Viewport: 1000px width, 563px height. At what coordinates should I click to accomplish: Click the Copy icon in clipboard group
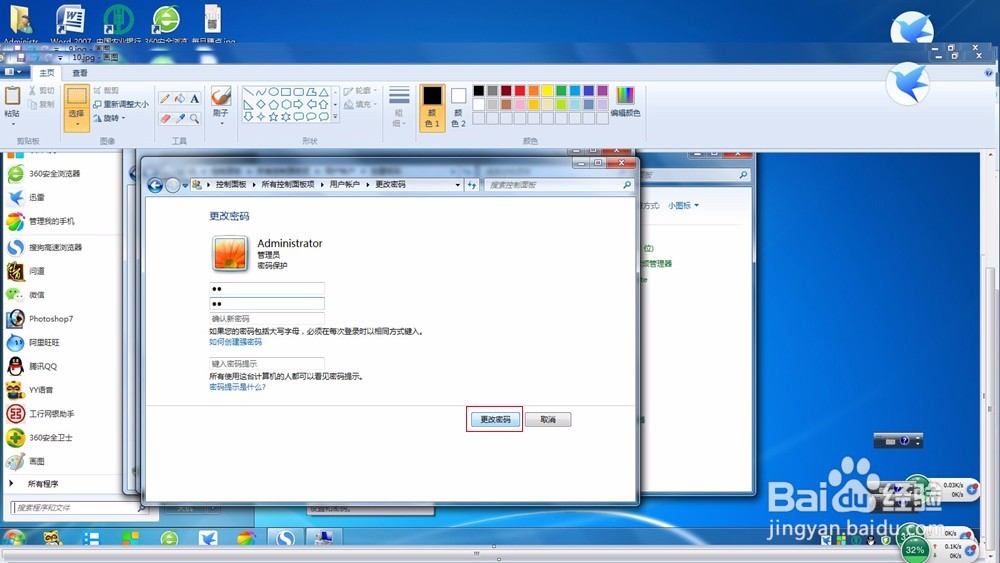pyautogui.click(x=32, y=104)
